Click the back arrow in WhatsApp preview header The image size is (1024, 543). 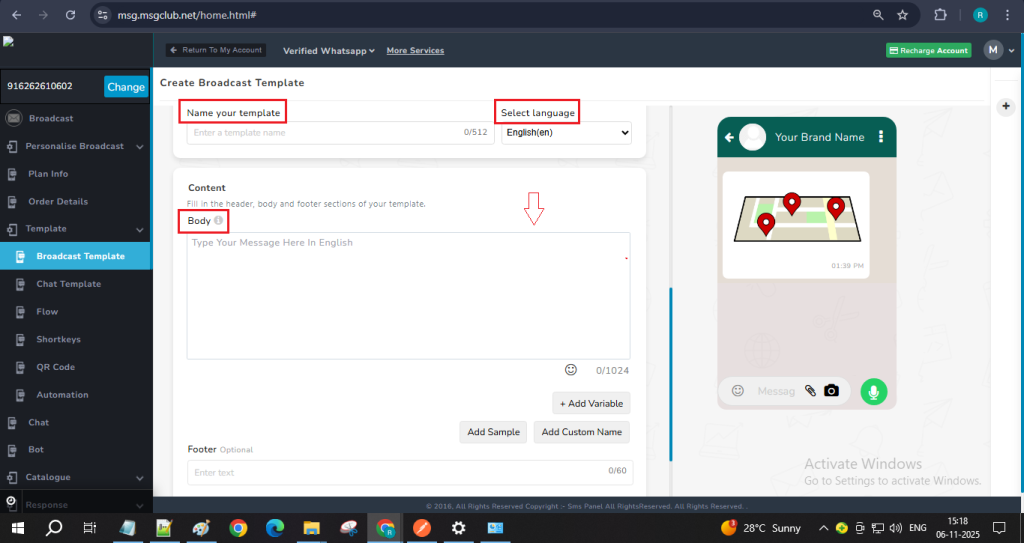(730, 137)
